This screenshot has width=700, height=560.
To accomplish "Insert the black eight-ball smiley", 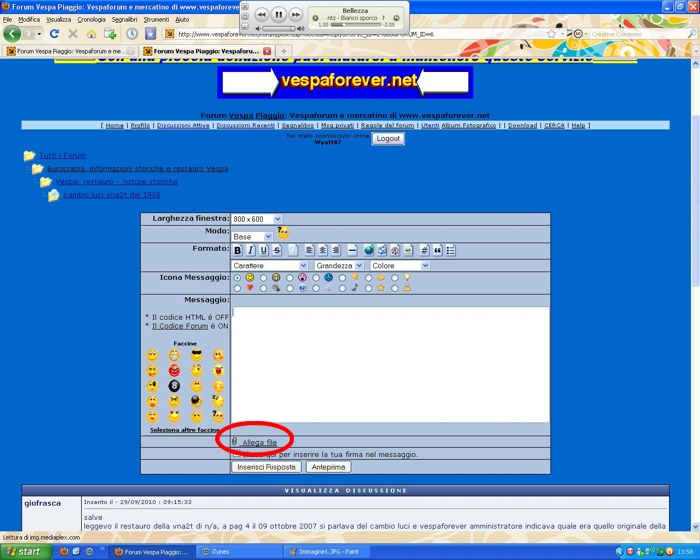I will pos(174,385).
